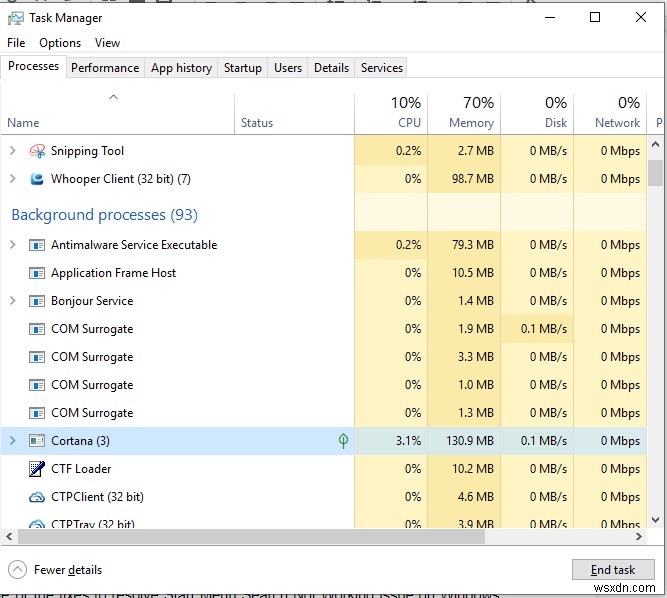
Task: Click the End task button
Action: click(x=613, y=570)
